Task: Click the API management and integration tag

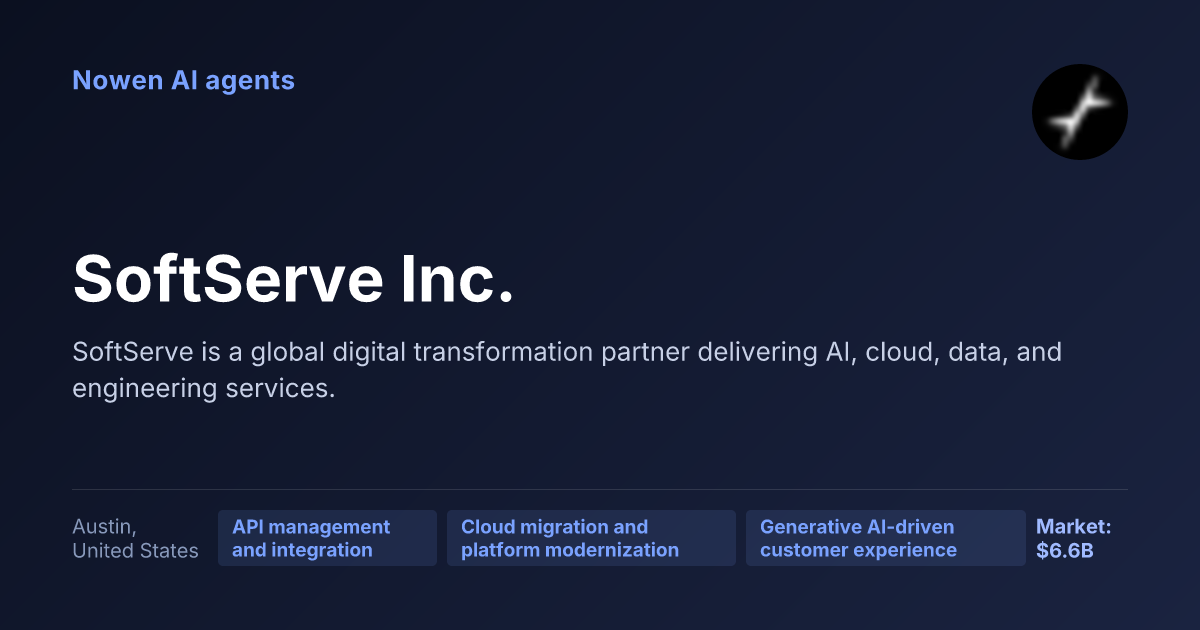Action: click(327, 538)
